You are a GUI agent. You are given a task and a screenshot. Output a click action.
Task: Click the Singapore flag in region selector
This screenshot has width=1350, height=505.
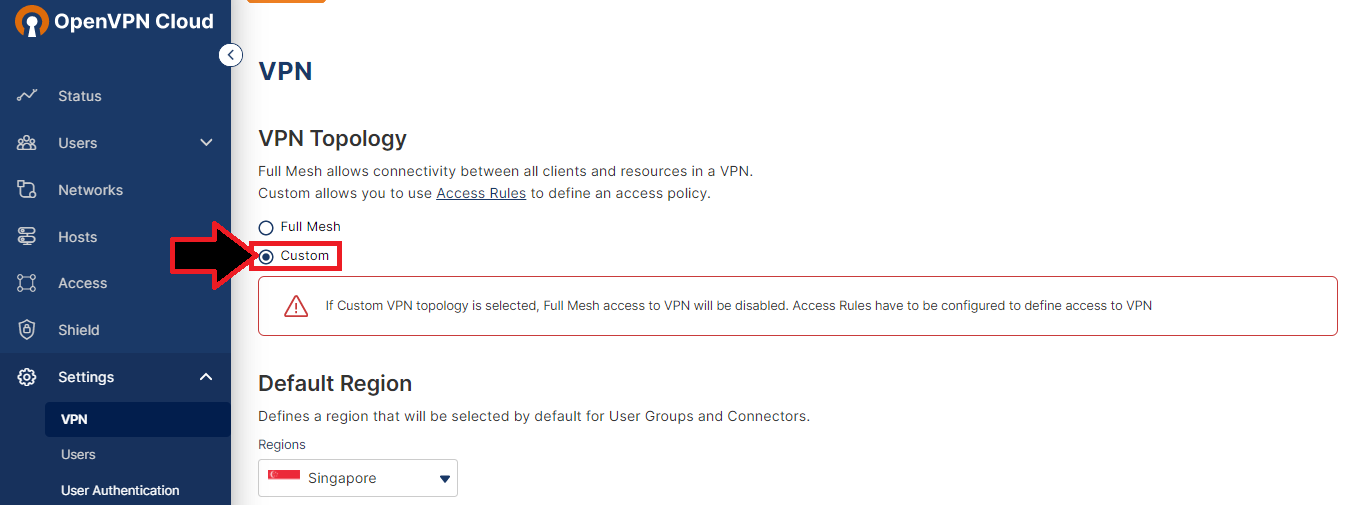pyautogui.click(x=284, y=478)
